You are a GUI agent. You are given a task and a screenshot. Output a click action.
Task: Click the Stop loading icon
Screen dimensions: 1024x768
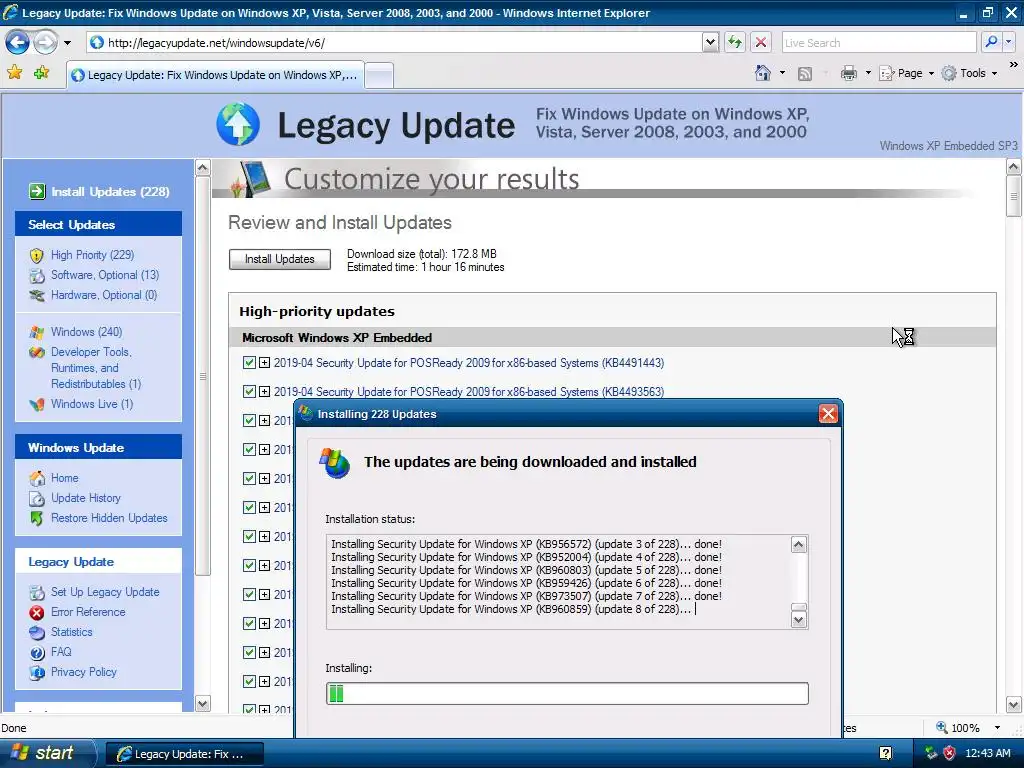coord(761,42)
